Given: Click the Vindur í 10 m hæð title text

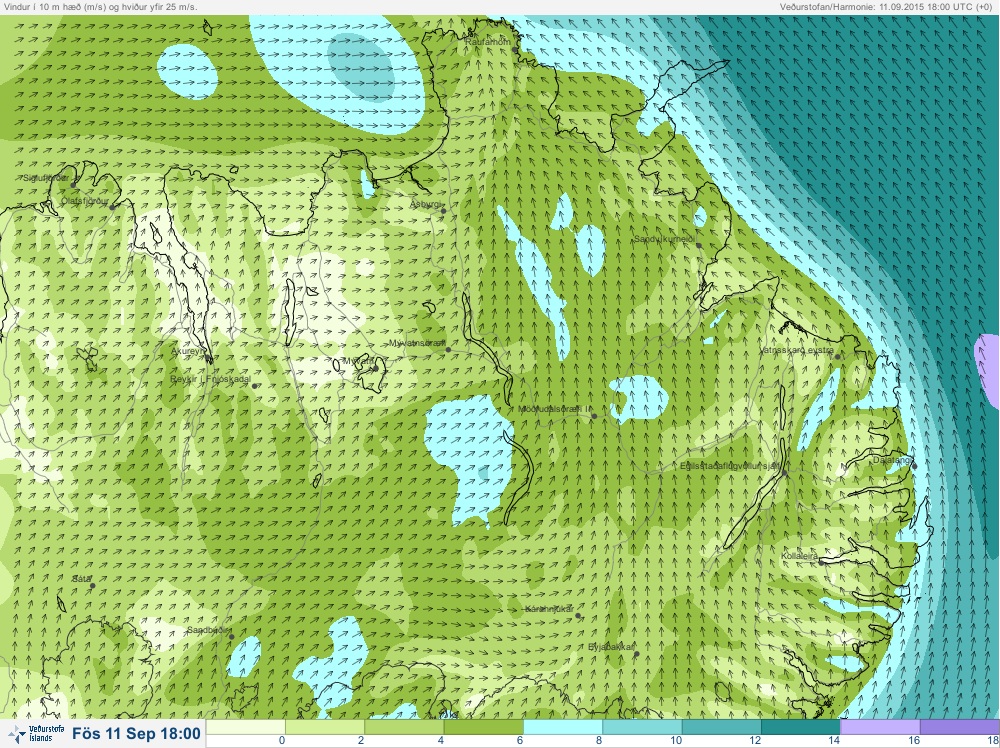Looking at the screenshot, I should coord(99,7).
